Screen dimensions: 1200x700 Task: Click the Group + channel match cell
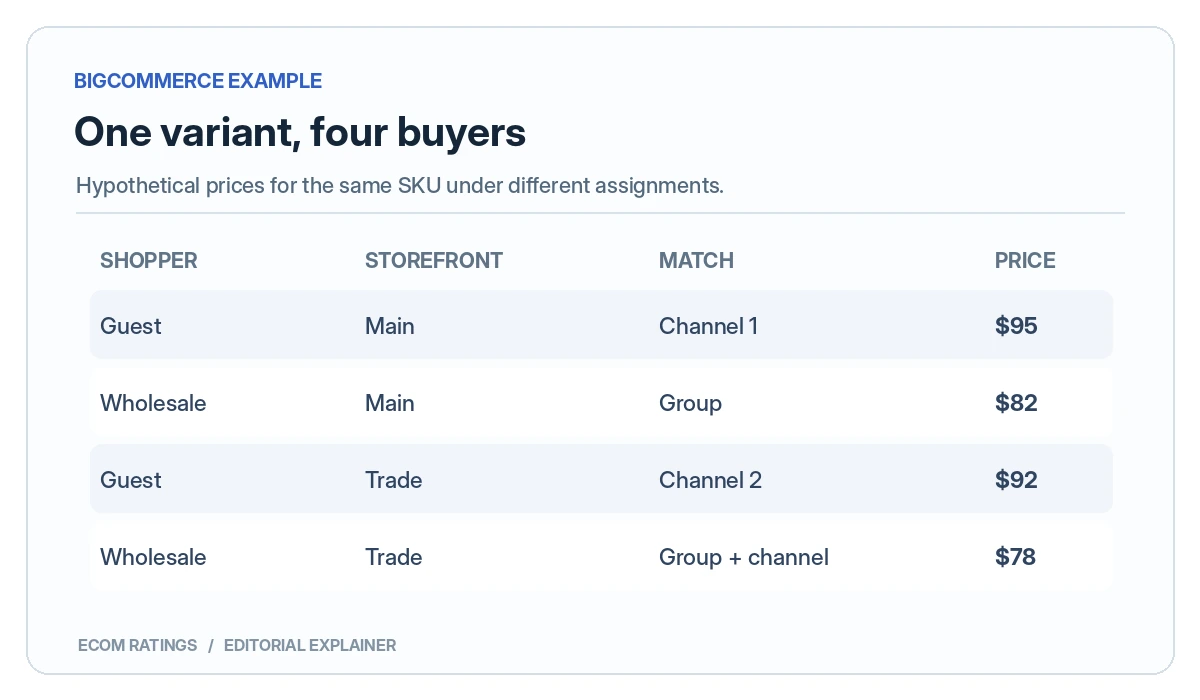[744, 558]
